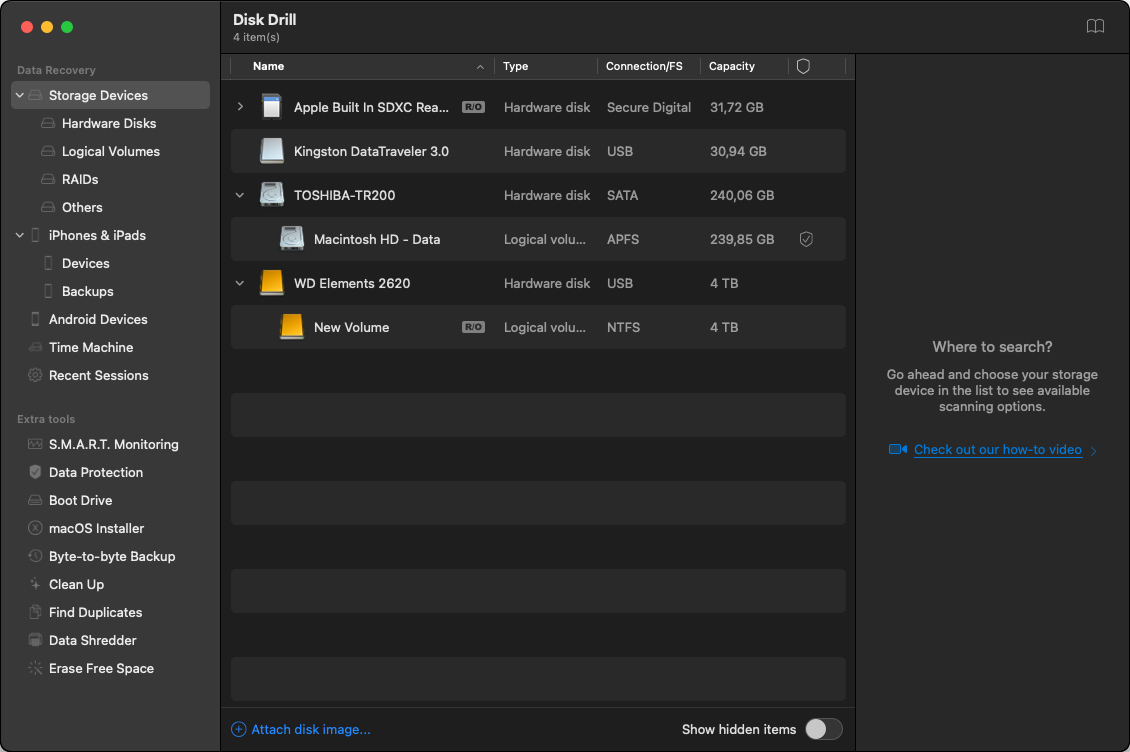Click the Clean Up sparkle icon

35,584
